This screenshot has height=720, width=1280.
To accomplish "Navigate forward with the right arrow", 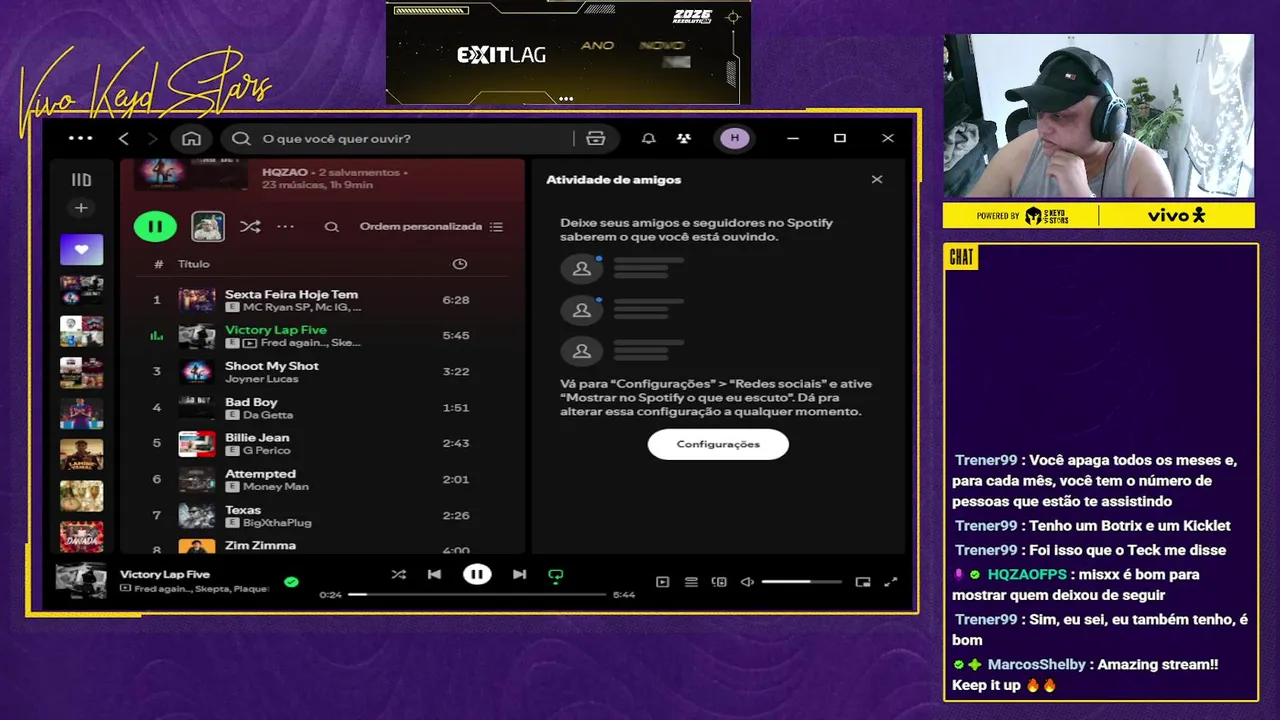I will 153,139.
